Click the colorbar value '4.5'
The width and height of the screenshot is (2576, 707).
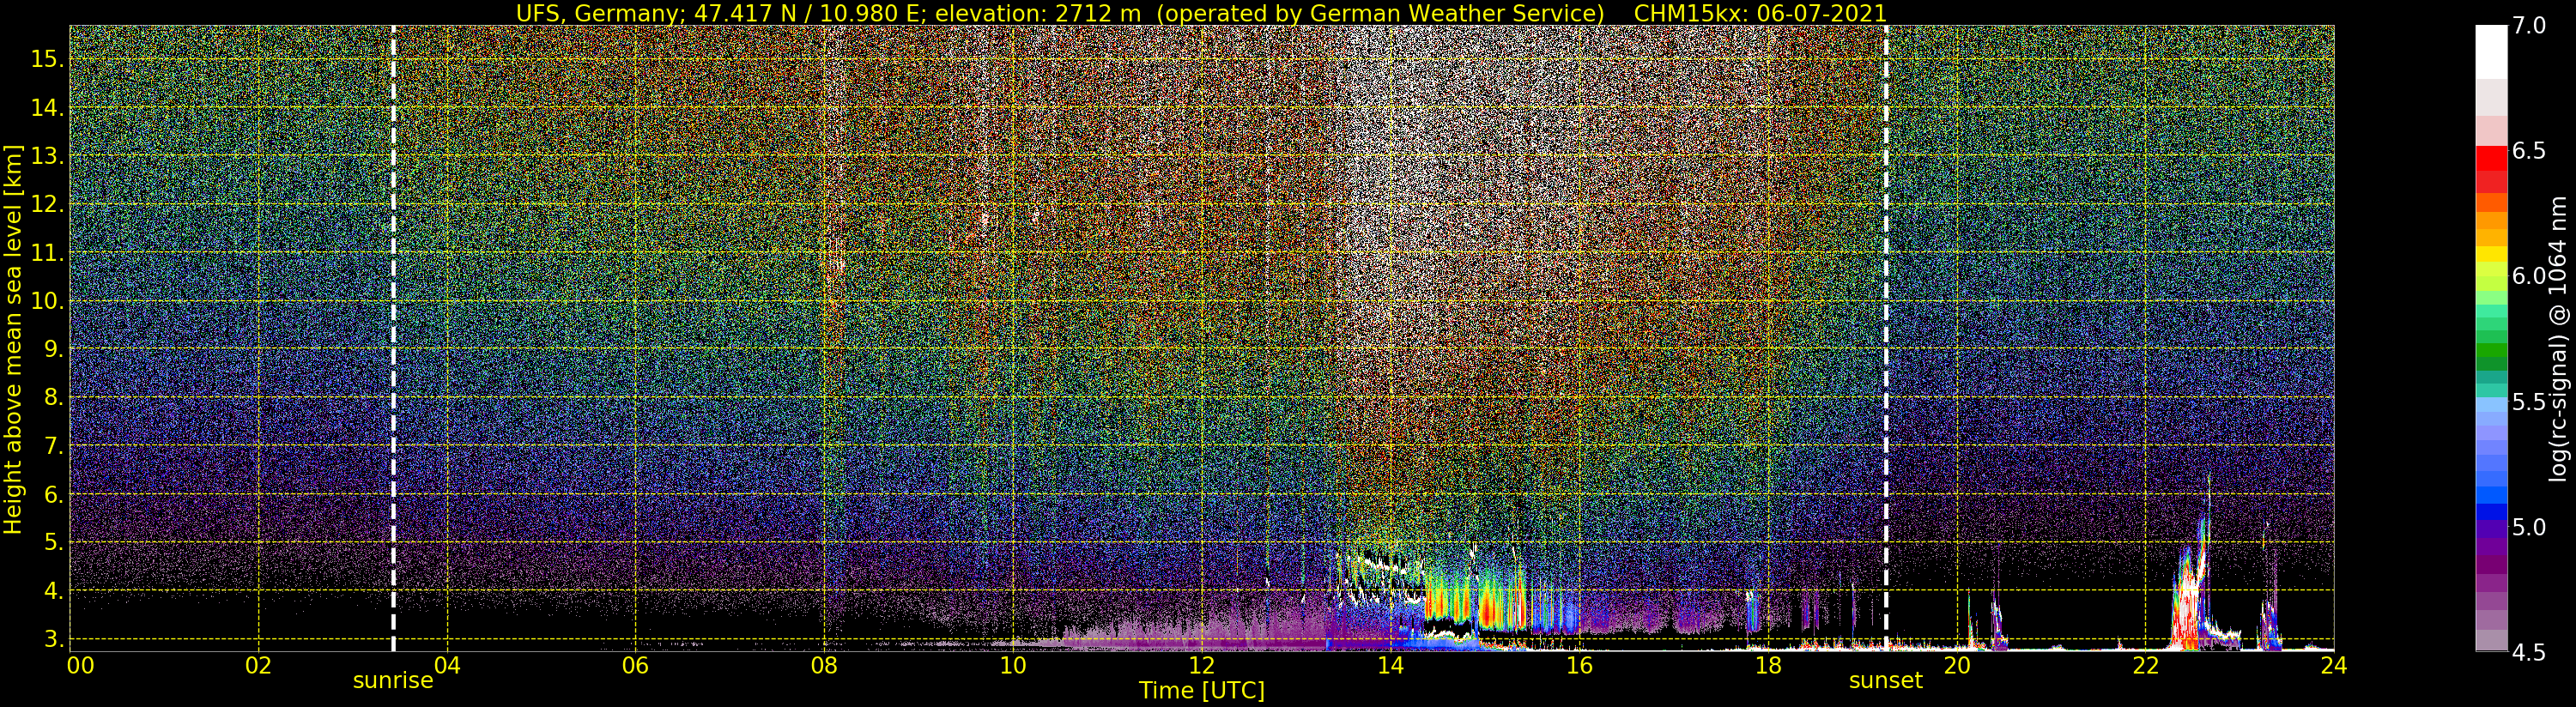[2528, 651]
